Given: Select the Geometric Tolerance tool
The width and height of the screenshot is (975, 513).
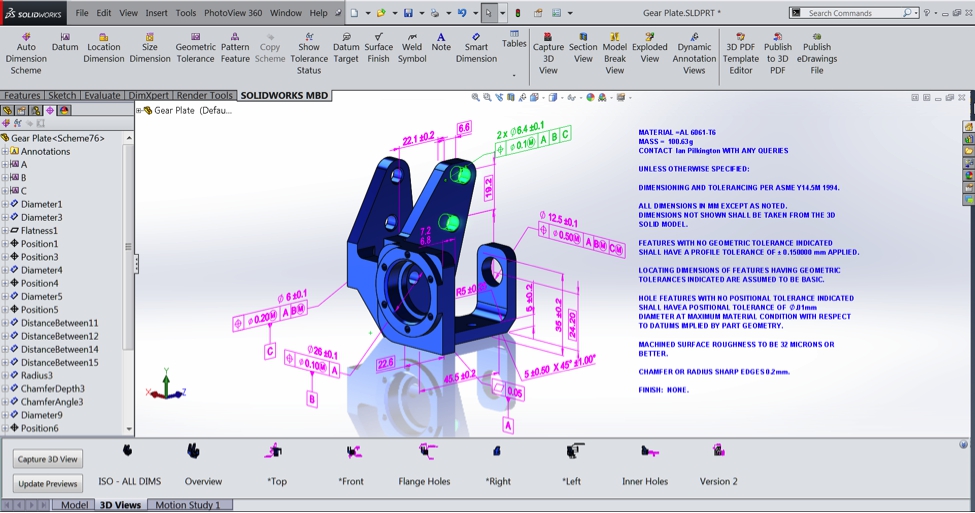Looking at the screenshot, I should pos(195,52).
